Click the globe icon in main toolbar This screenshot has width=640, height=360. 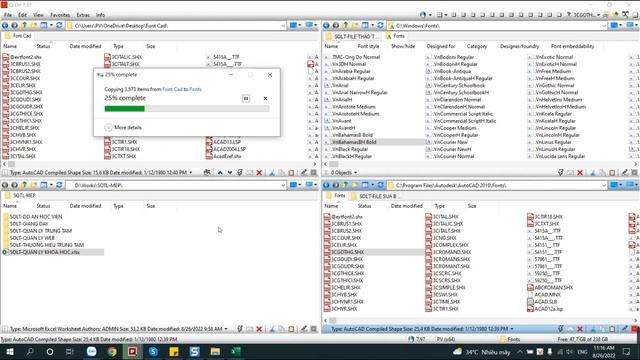(x=422, y=15)
